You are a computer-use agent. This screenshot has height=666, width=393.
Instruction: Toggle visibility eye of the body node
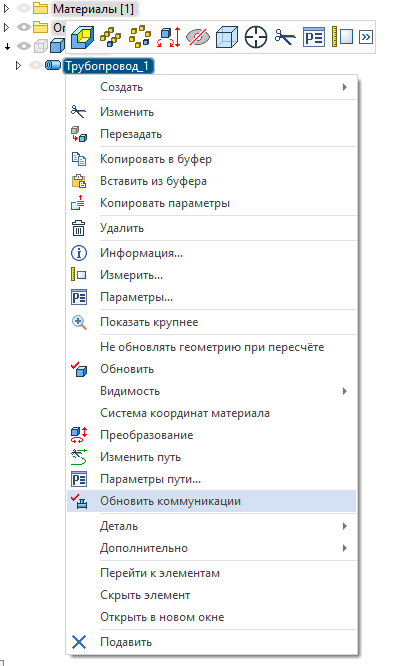[x=24, y=46]
